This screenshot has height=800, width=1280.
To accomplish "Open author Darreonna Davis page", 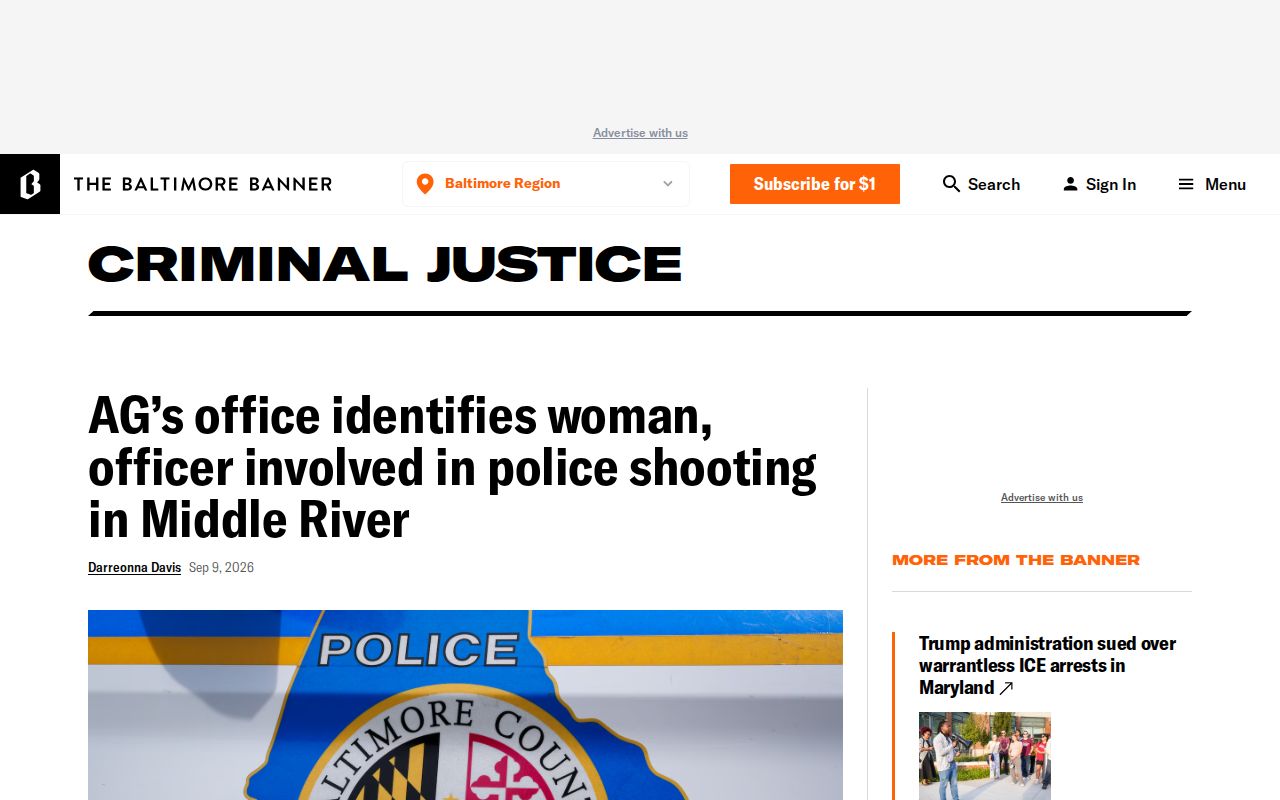I will [x=134, y=567].
